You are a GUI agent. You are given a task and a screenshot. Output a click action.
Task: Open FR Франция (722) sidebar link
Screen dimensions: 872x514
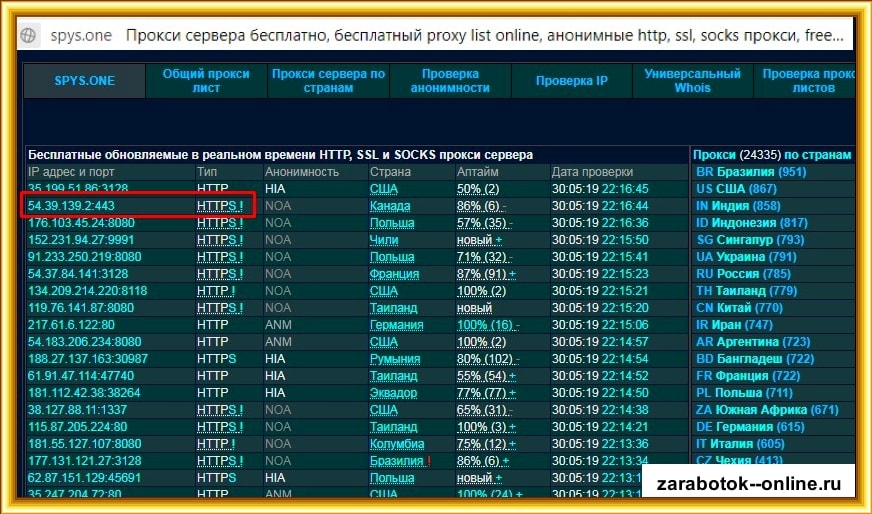tap(749, 376)
